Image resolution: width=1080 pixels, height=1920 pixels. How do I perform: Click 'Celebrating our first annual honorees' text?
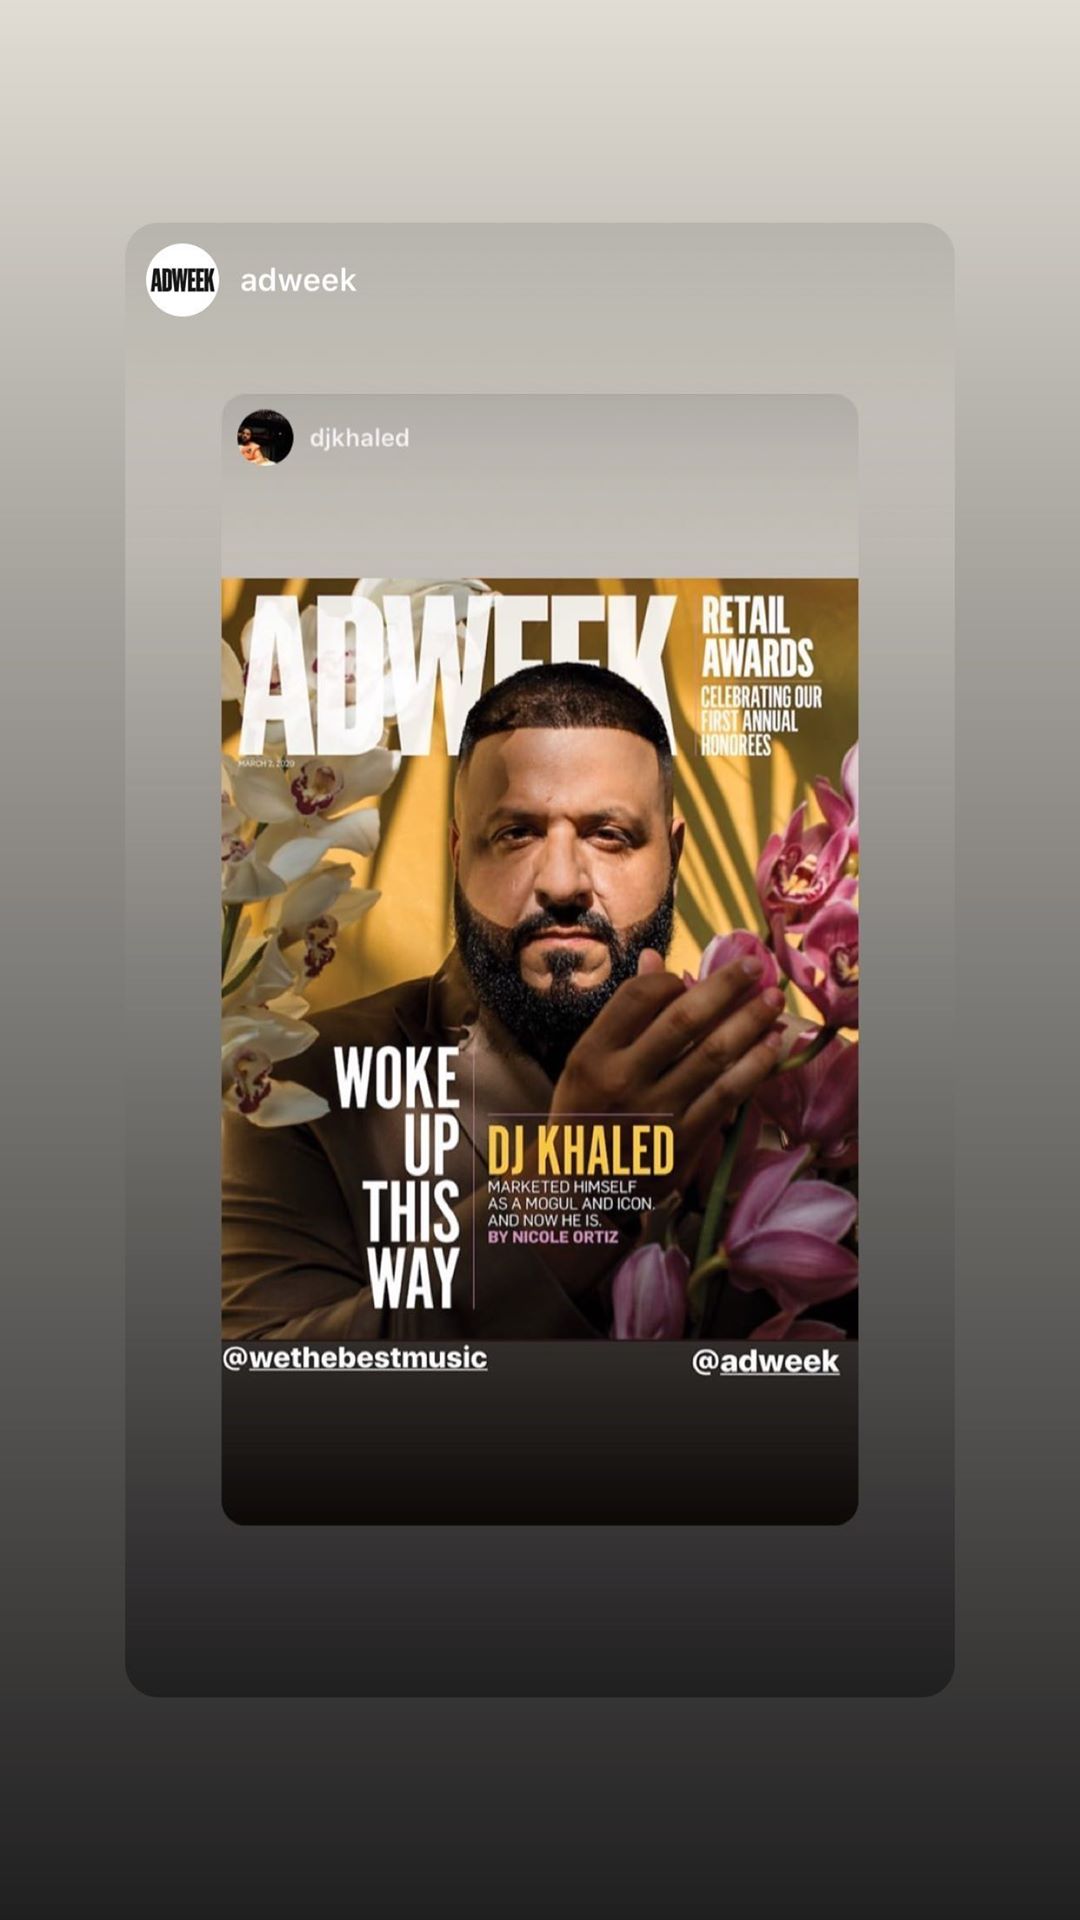760,721
